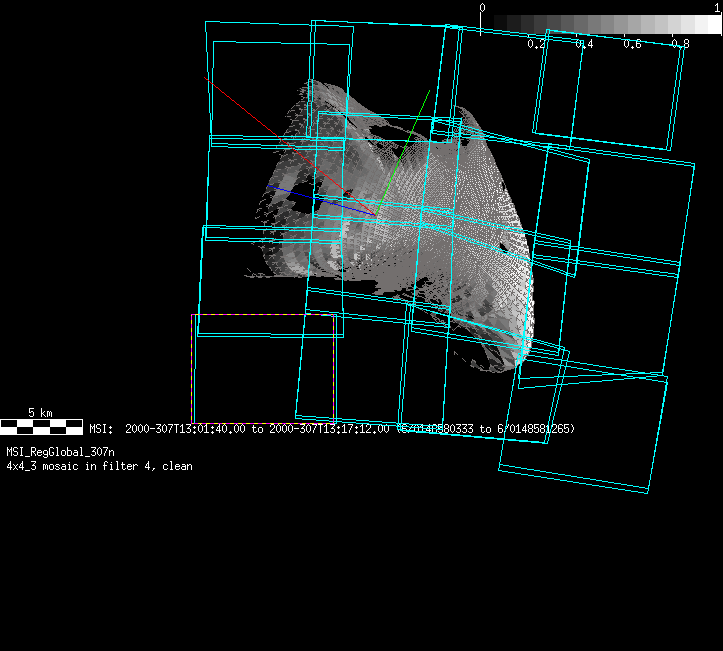Click the 0.4 tick label on colorbar

tap(584, 44)
